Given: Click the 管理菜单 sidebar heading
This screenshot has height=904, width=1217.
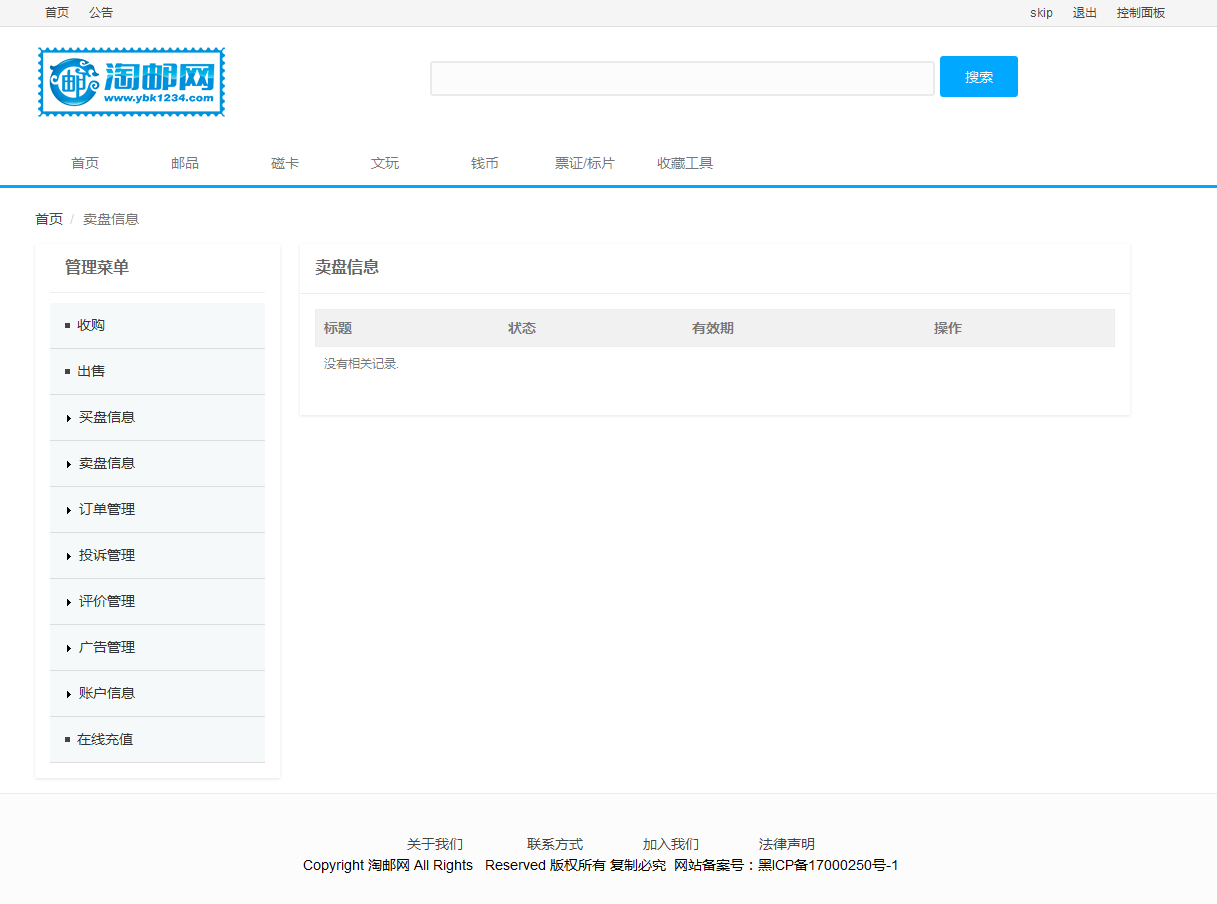Looking at the screenshot, I should pyautogui.click(x=97, y=267).
